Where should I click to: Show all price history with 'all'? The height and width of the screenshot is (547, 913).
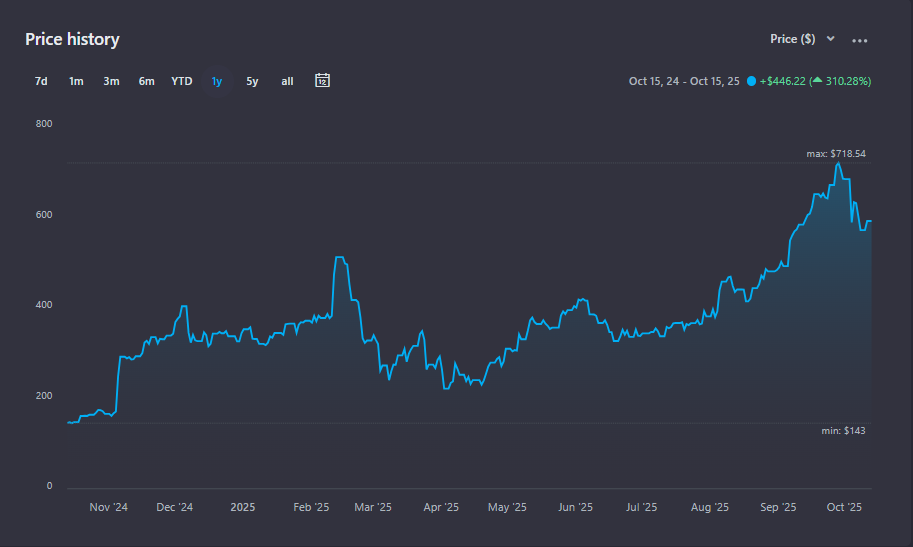pyautogui.click(x=287, y=81)
